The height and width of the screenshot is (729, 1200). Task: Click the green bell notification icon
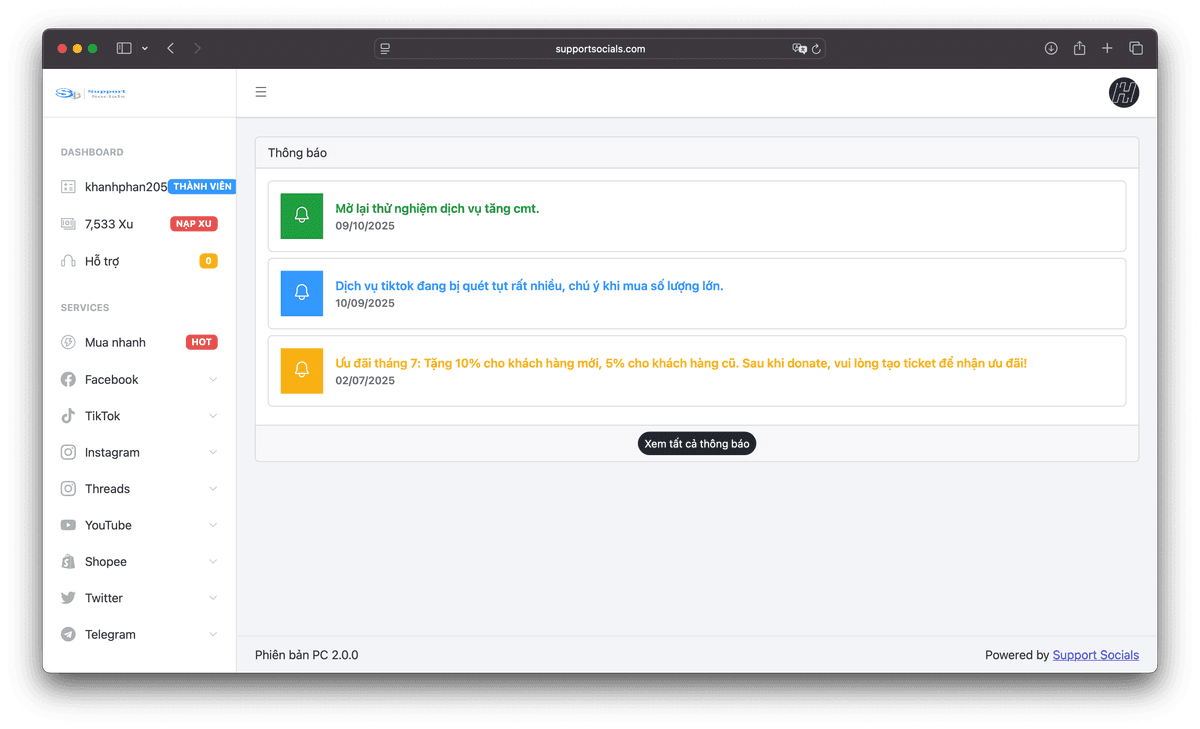click(302, 216)
